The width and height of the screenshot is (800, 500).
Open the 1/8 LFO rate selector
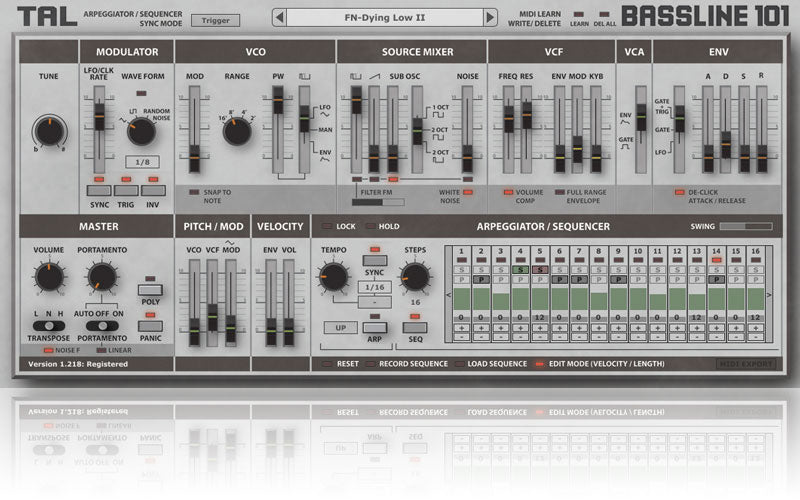[x=142, y=162]
